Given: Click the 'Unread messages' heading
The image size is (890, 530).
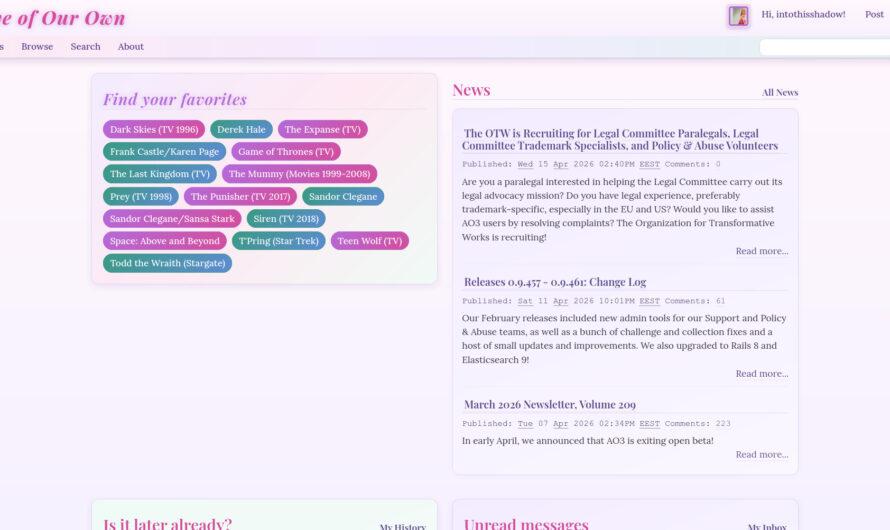Looking at the screenshot, I should (526, 523).
